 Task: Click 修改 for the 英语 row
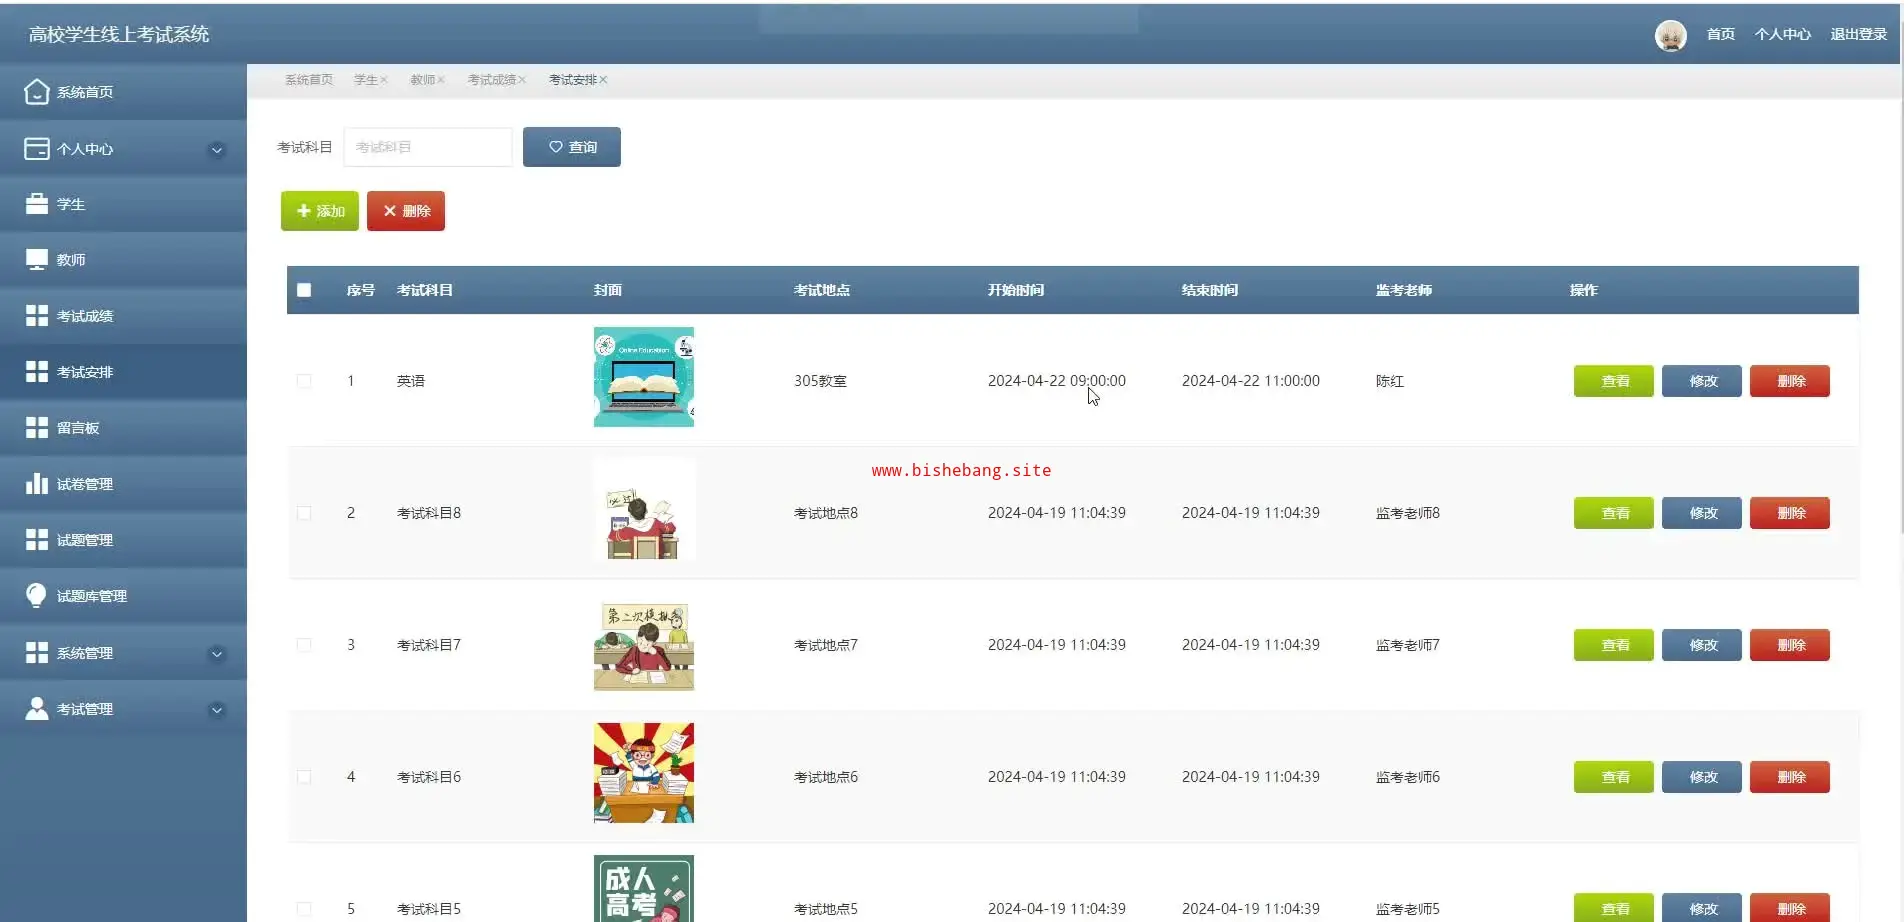coord(1702,381)
